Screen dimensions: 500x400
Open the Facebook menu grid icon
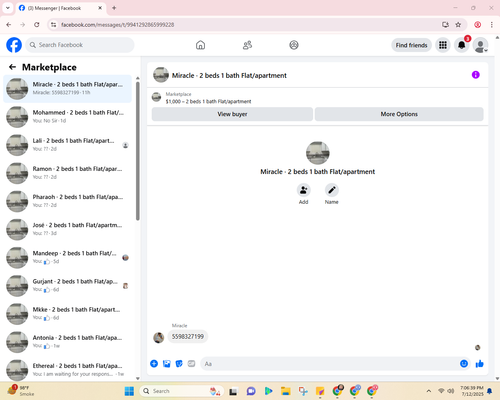443,45
